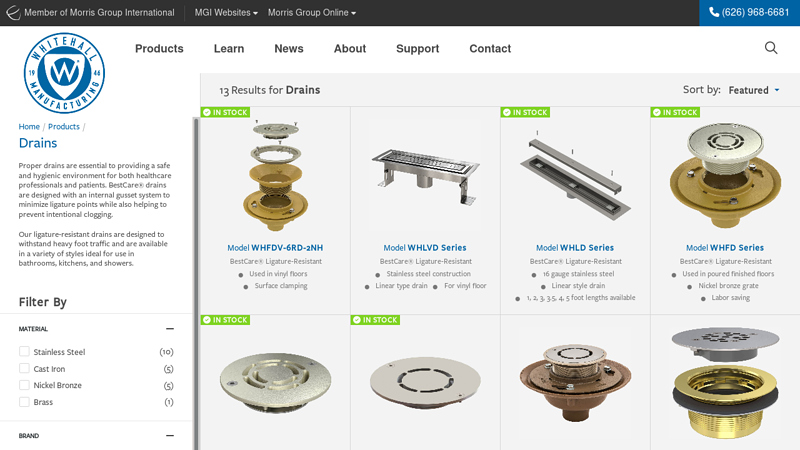The image size is (800, 450).
Task: Click the WHFD Series bronze drain image
Action: pos(726,175)
